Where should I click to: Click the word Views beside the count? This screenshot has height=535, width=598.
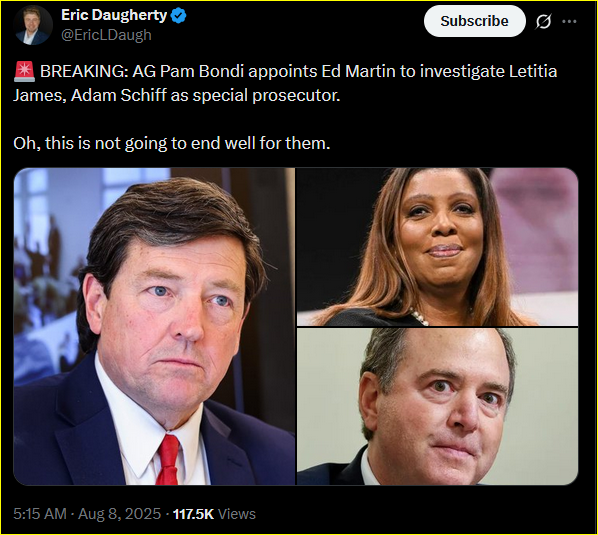[x=236, y=514]
